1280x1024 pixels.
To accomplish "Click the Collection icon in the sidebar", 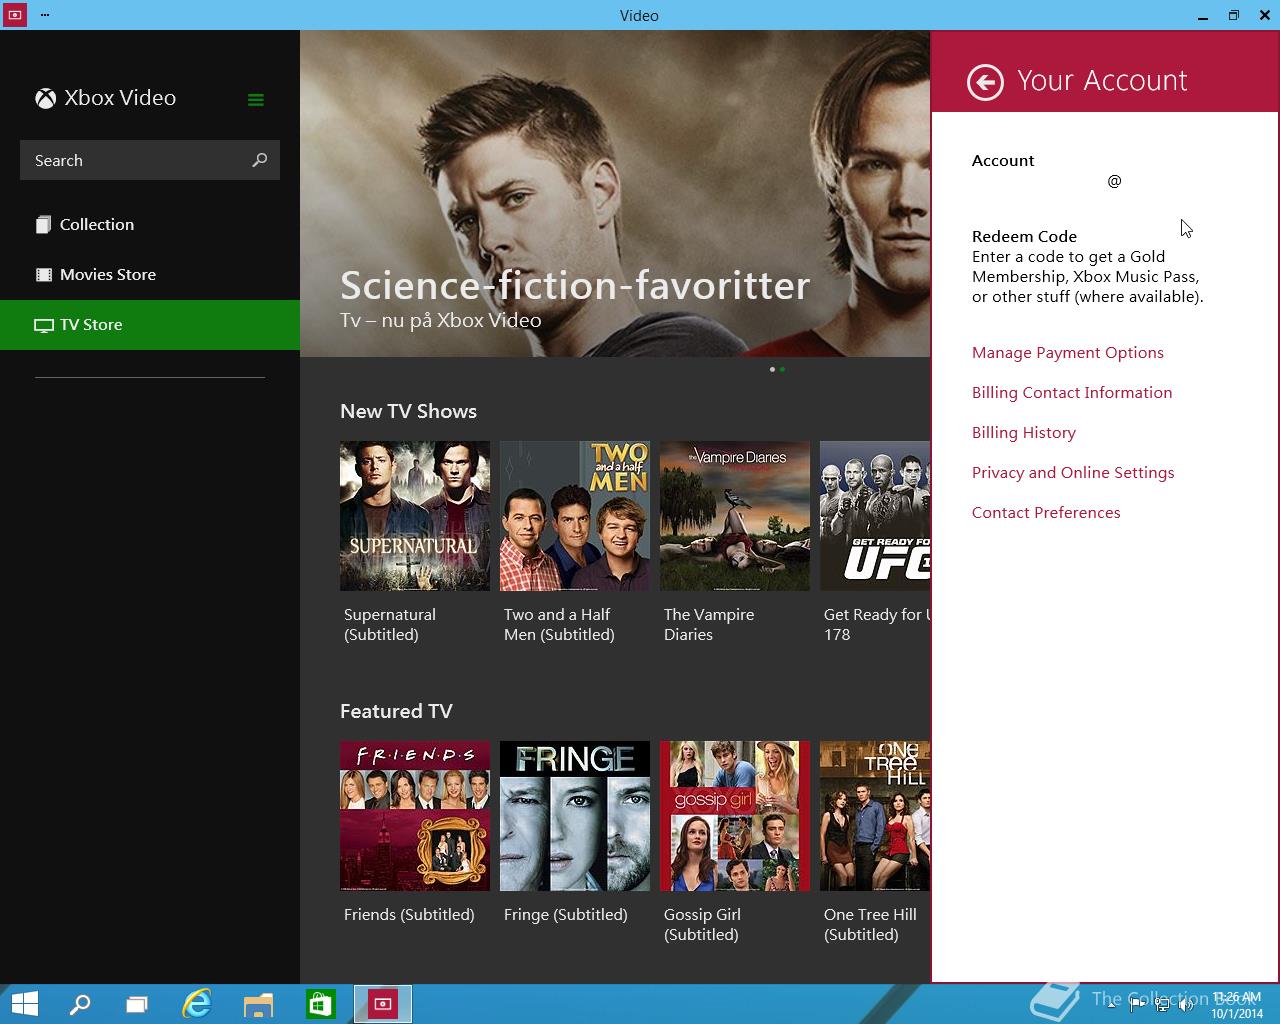I will pos(43,225).
